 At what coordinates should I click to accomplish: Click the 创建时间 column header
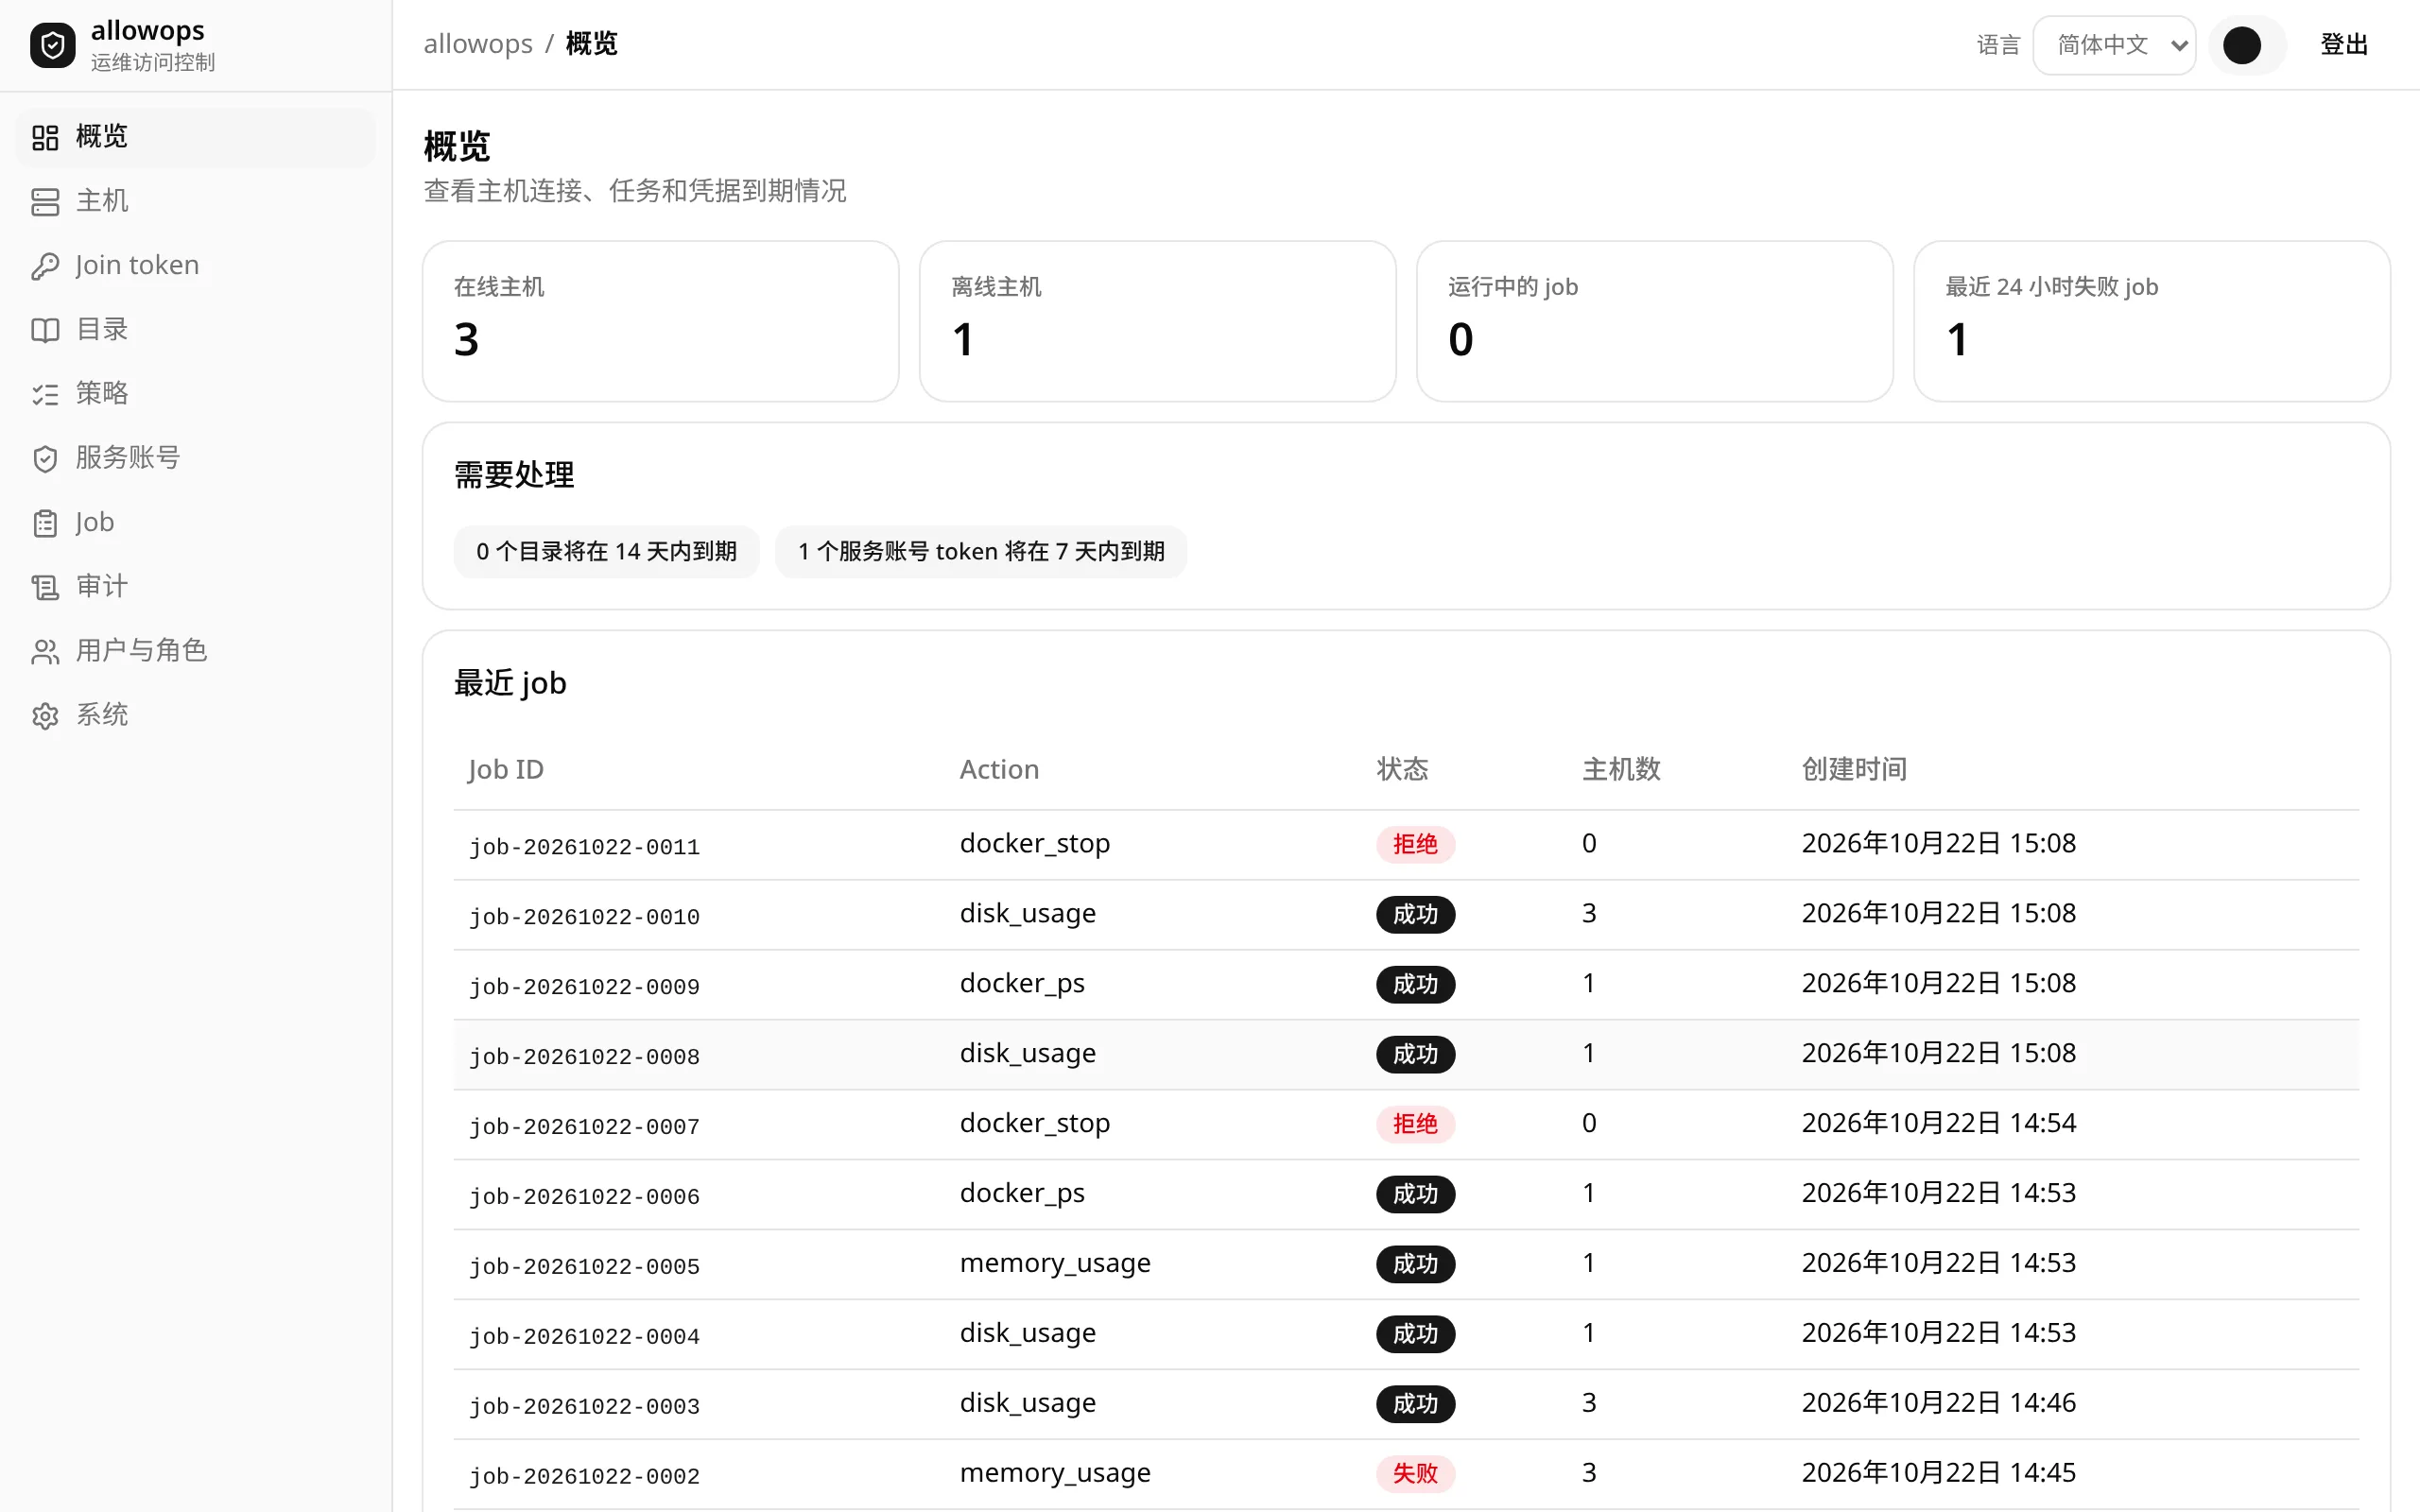coord(1854,769)
